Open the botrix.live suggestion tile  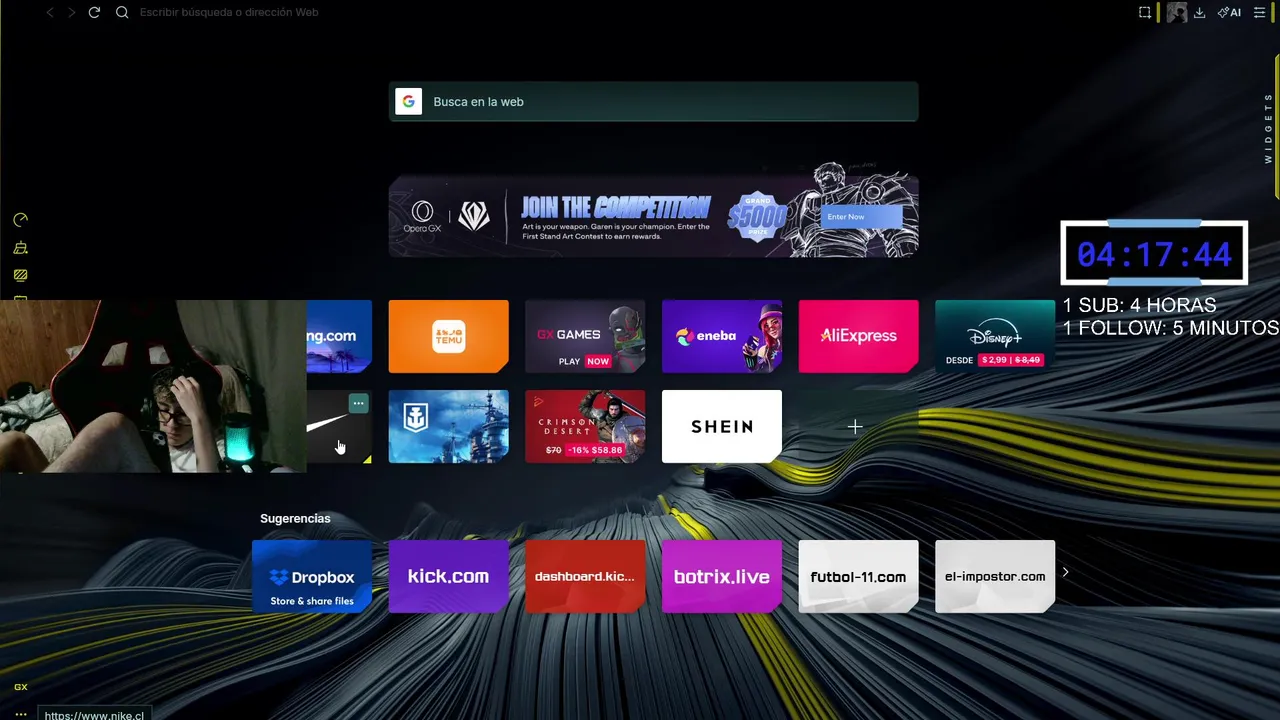coord(722,577)
